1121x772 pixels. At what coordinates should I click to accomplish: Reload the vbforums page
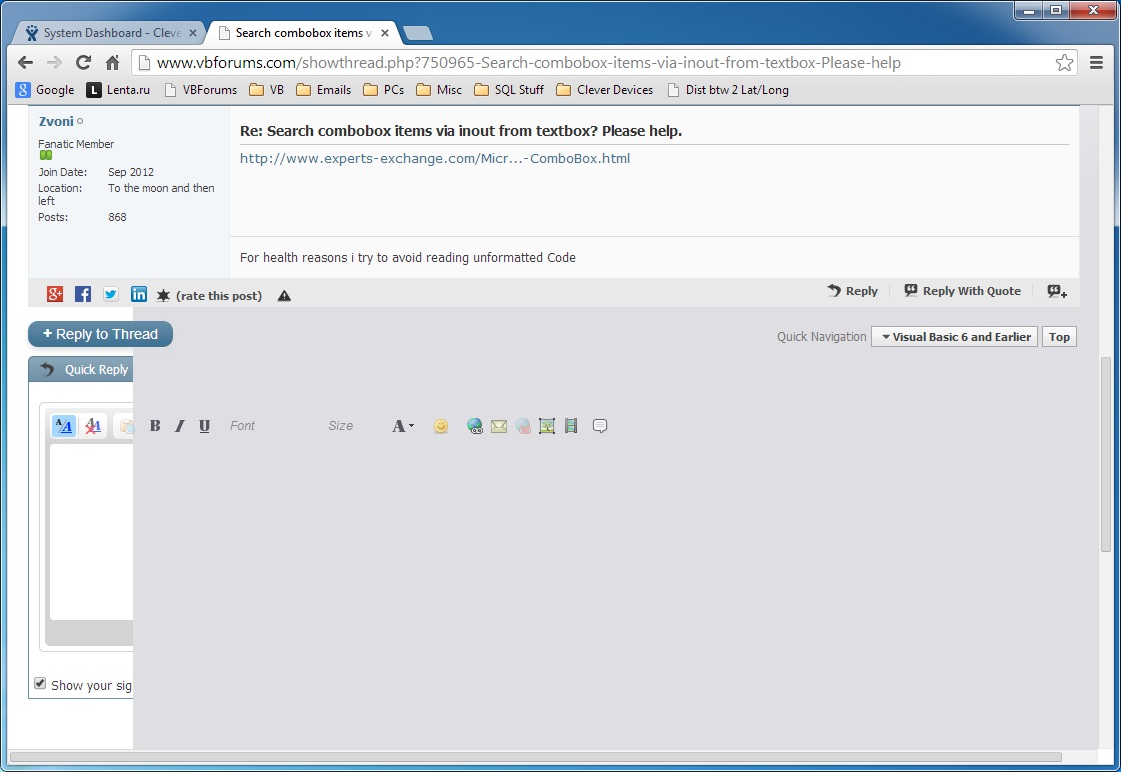[84, 63]
